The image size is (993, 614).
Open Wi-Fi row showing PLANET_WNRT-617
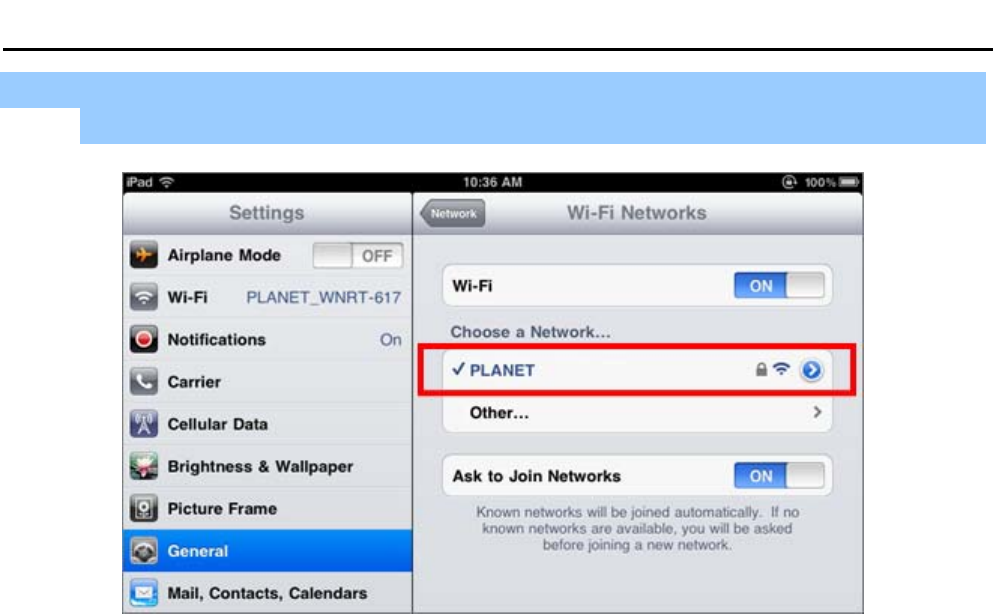pos(267,297)
